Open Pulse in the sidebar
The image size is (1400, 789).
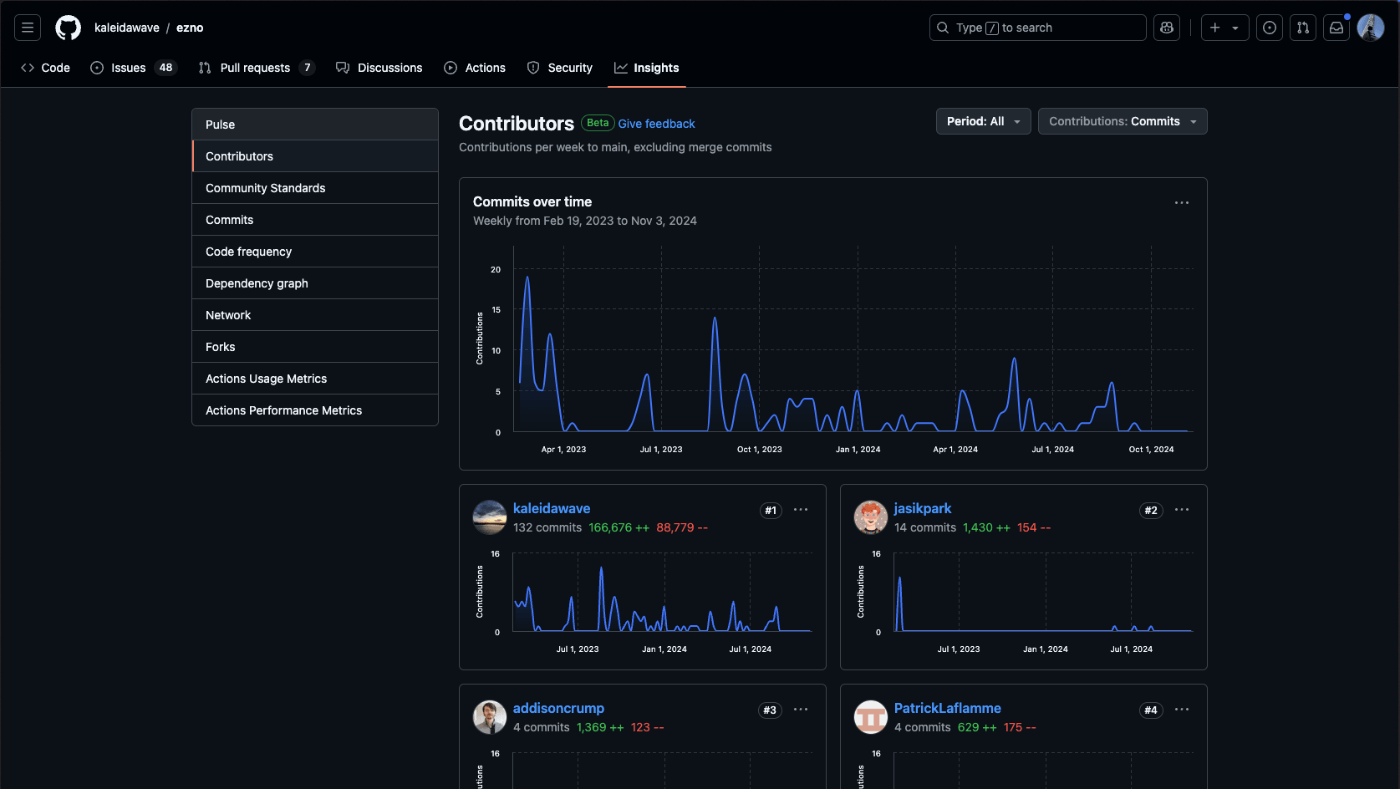tap(315, 125)
